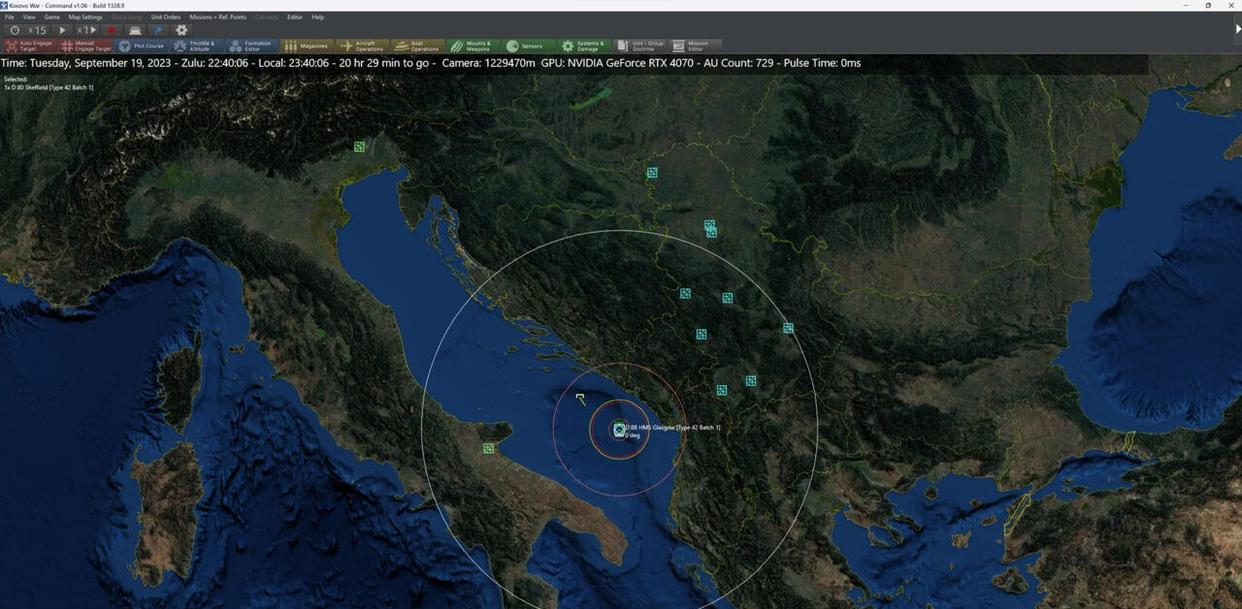Open the Map Settings menu
This screenshot has width=1242, height=609.
[85, 17]
